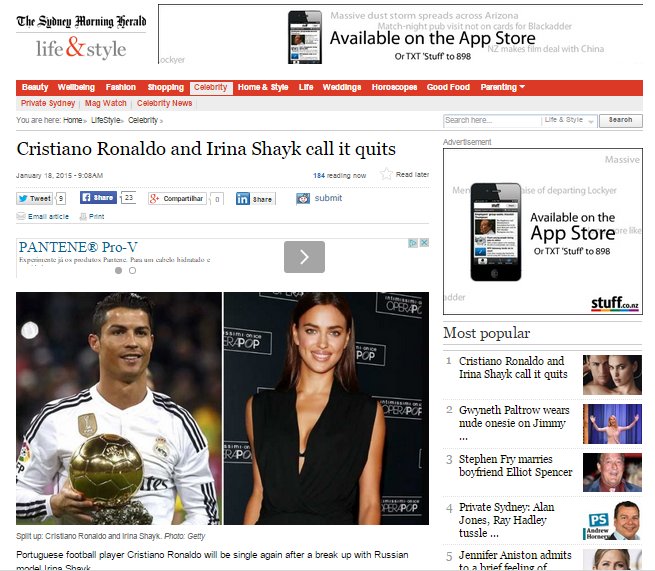Select the first ad carousel dot
The image size is (655, 571).
119,271
